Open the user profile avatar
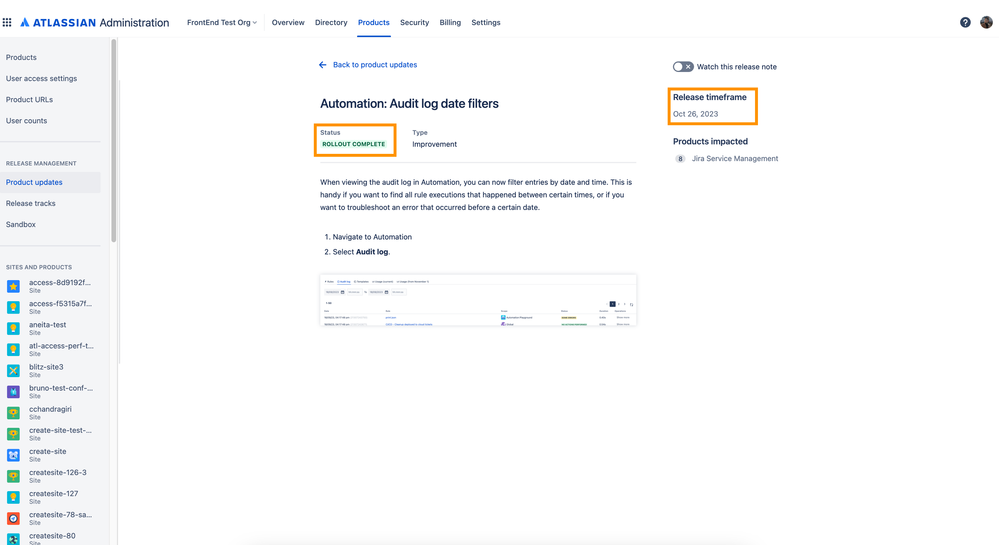The width and height of the screenshot is (999, 545). click(986, 22)
